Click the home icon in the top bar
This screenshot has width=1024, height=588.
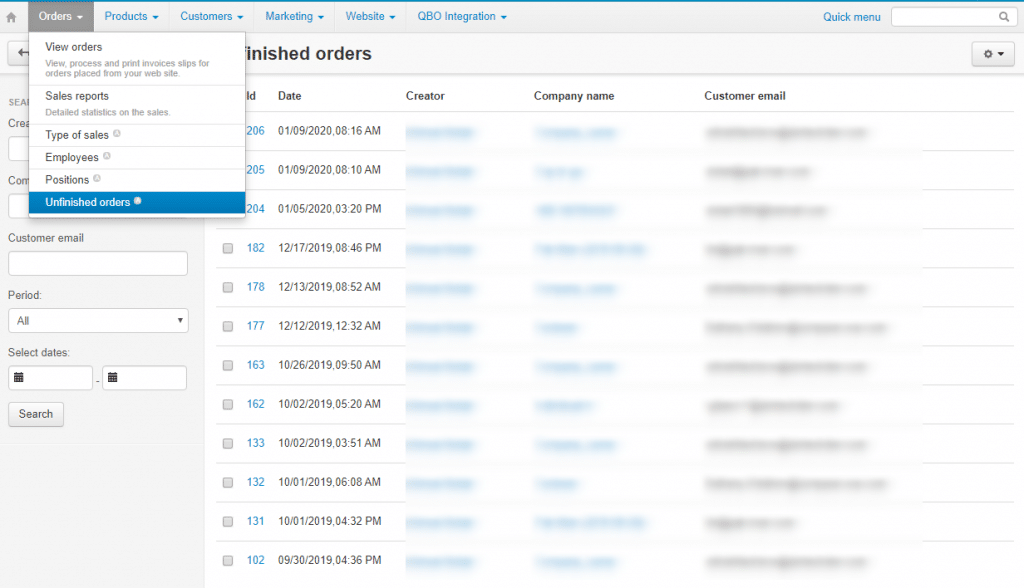pyautogui.click(x=12, y=17)
